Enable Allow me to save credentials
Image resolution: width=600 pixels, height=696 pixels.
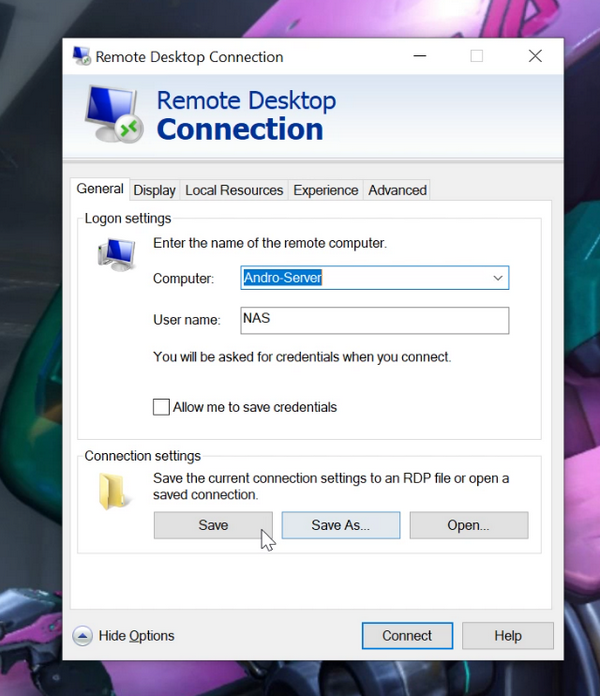tap(161, 407)
